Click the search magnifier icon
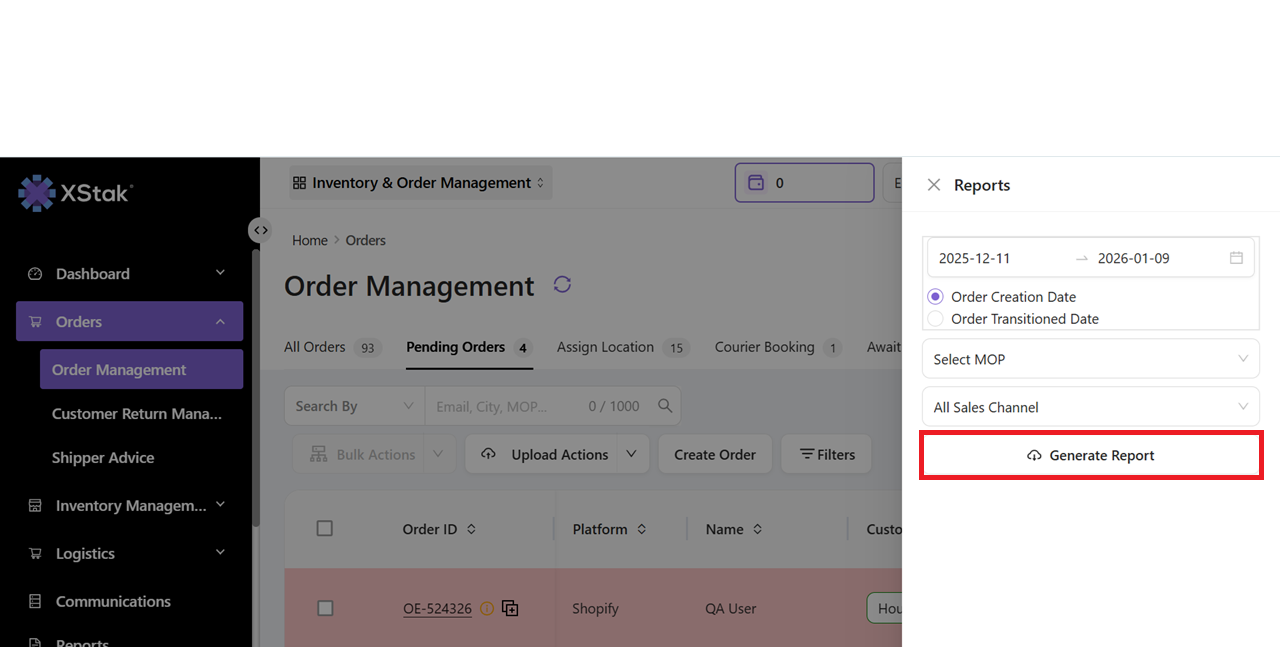 [x=665, y=406]
